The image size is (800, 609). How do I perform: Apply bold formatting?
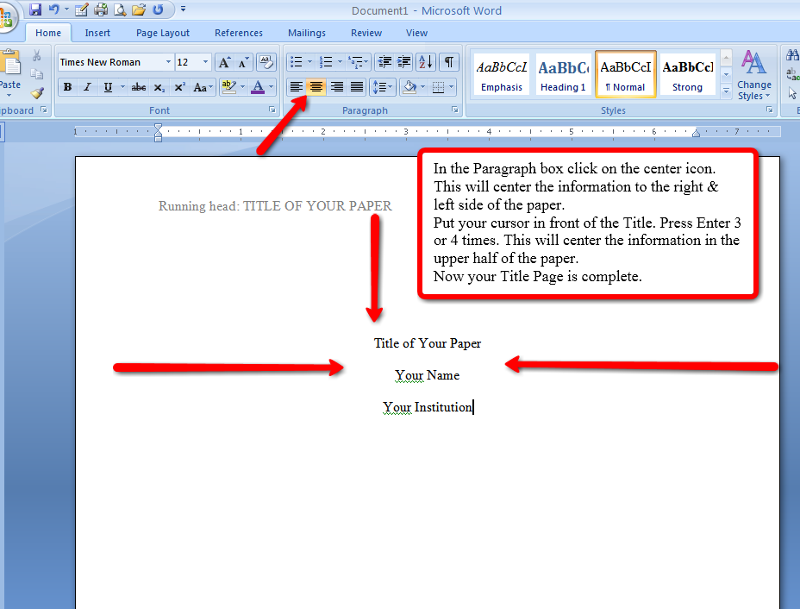(67, 87)
